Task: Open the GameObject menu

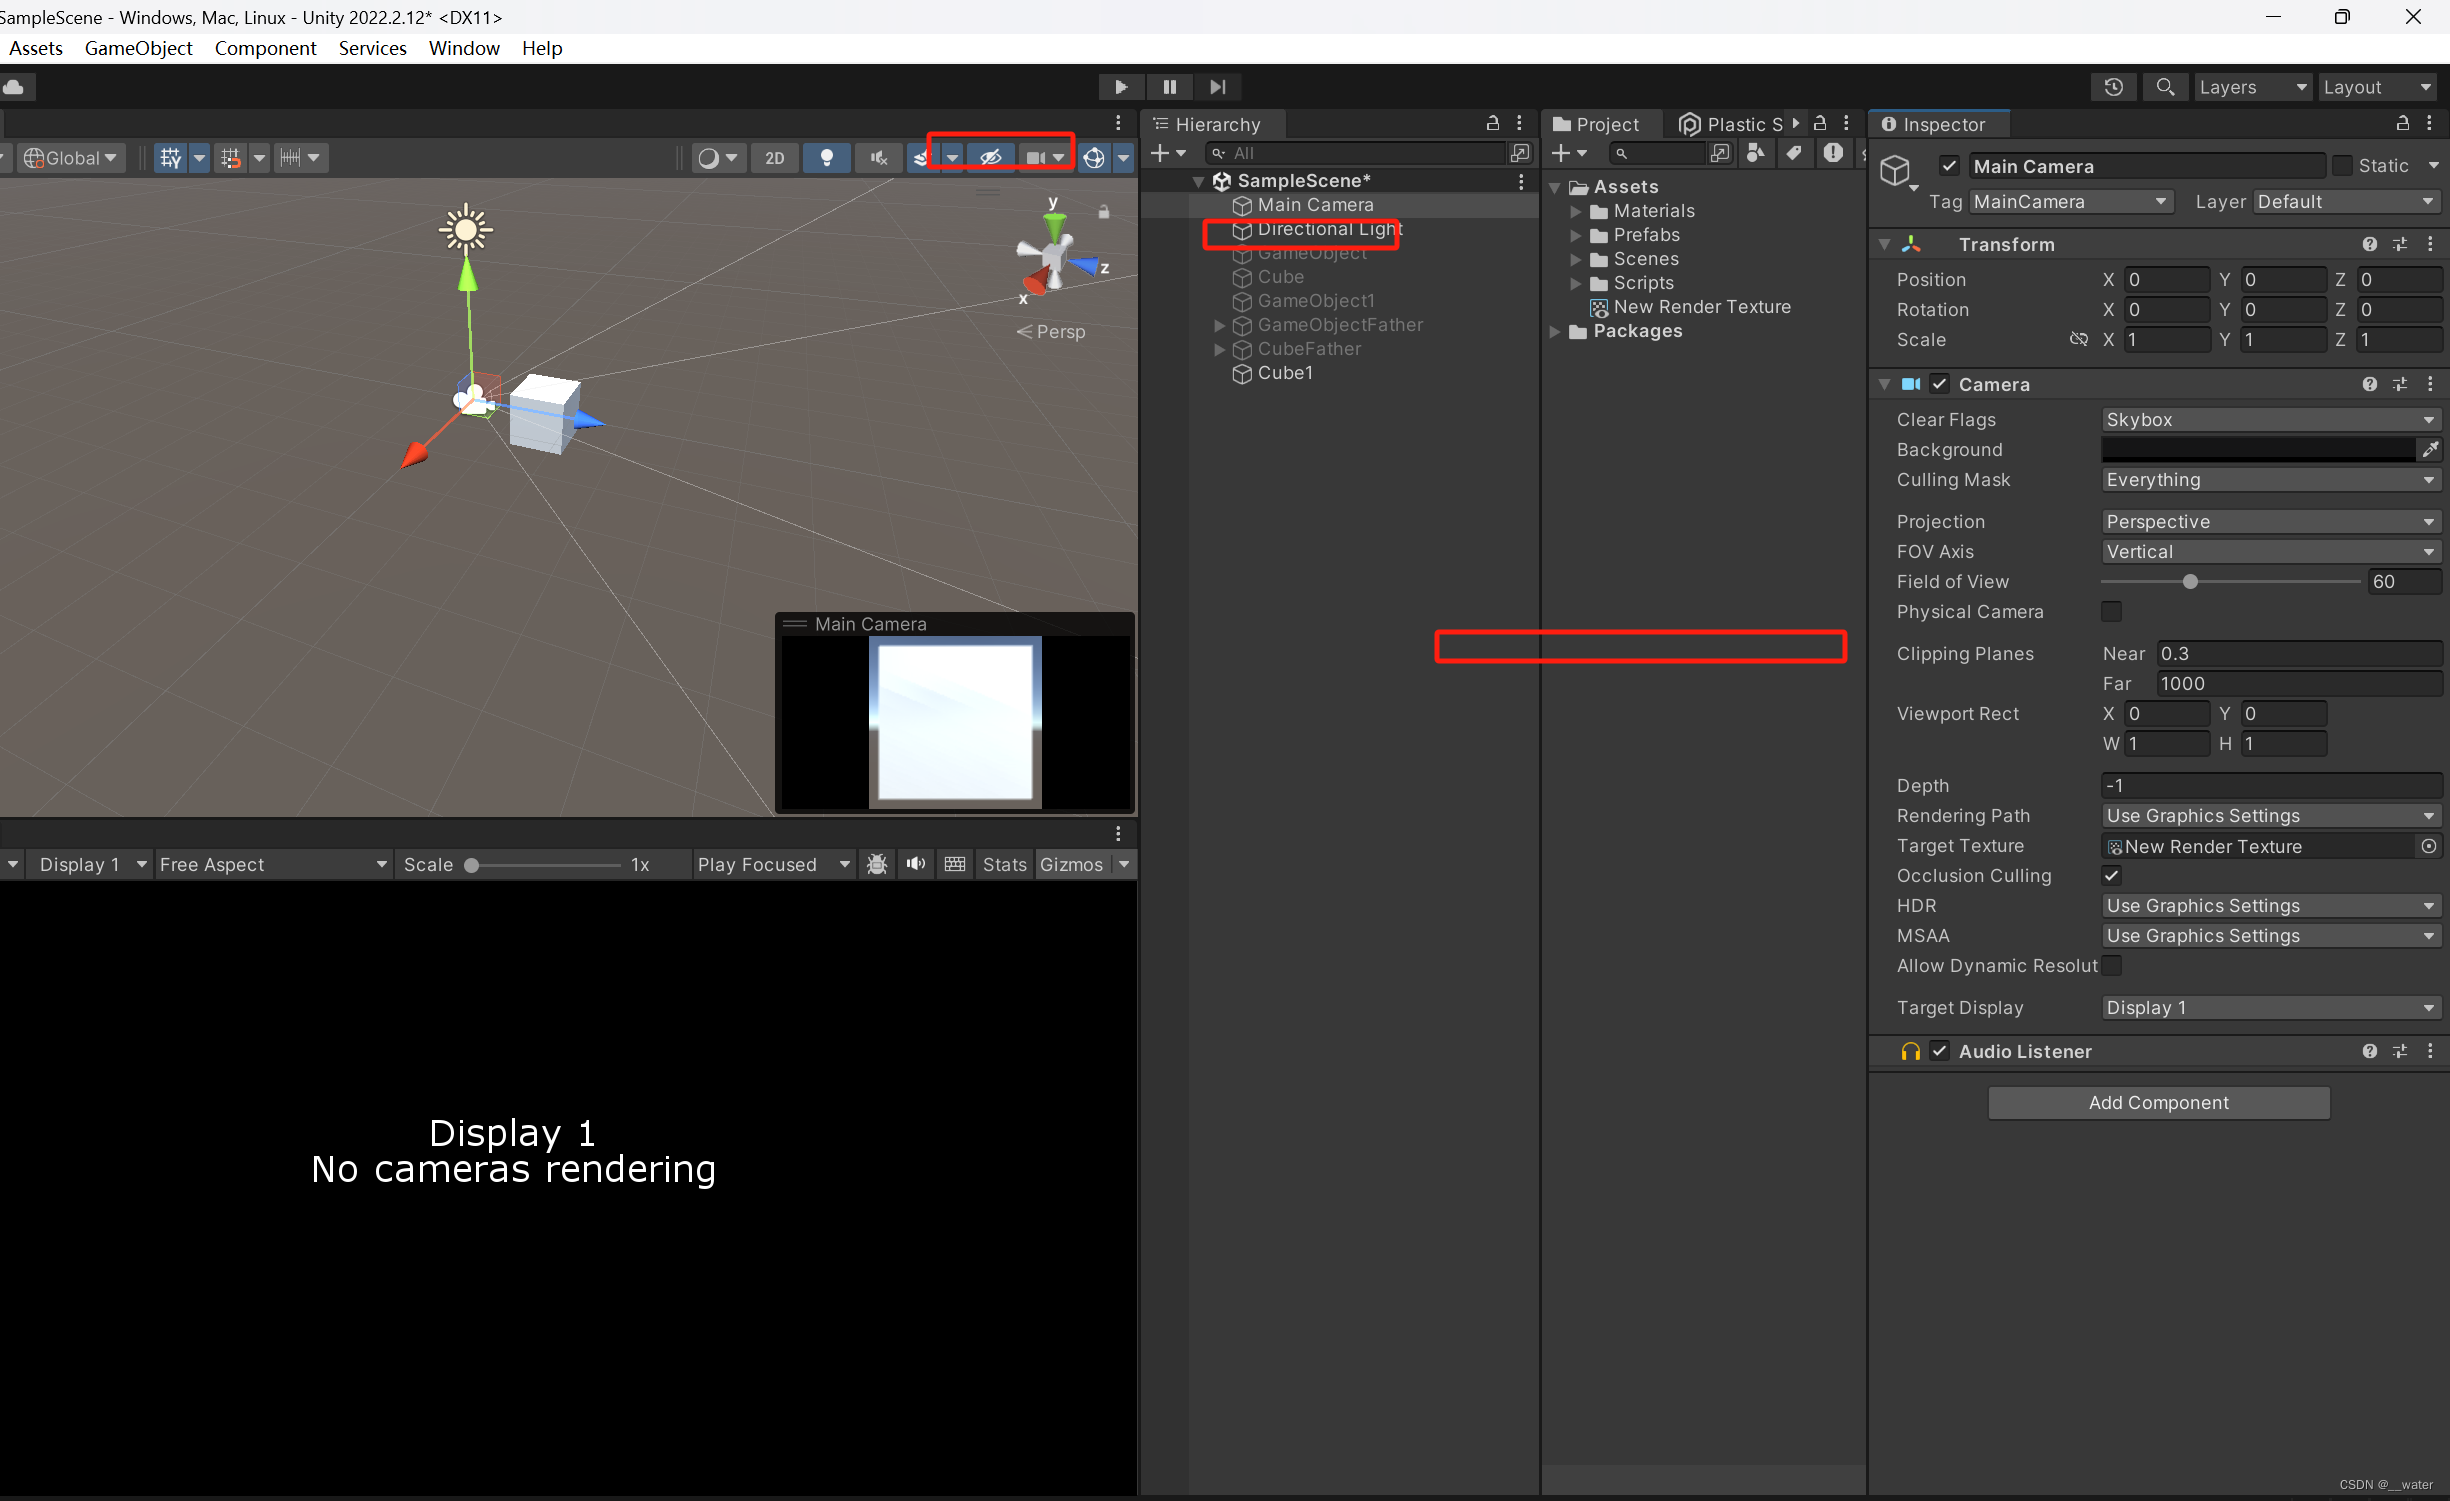Action: (x=138, y=48)
